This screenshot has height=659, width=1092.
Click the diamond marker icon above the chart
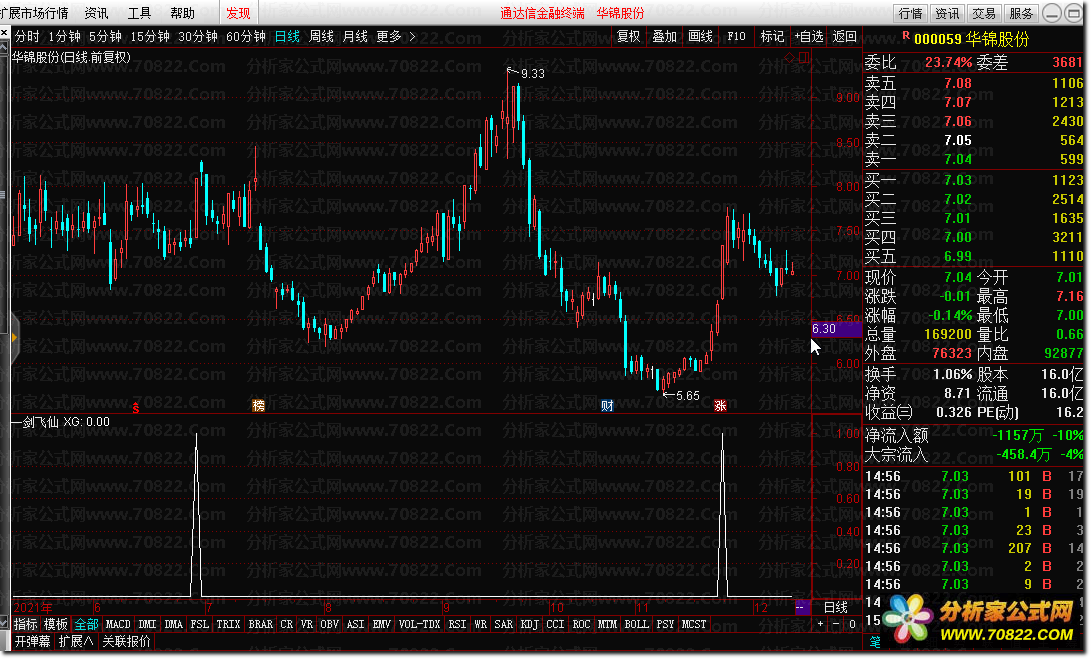pos(789,58)
